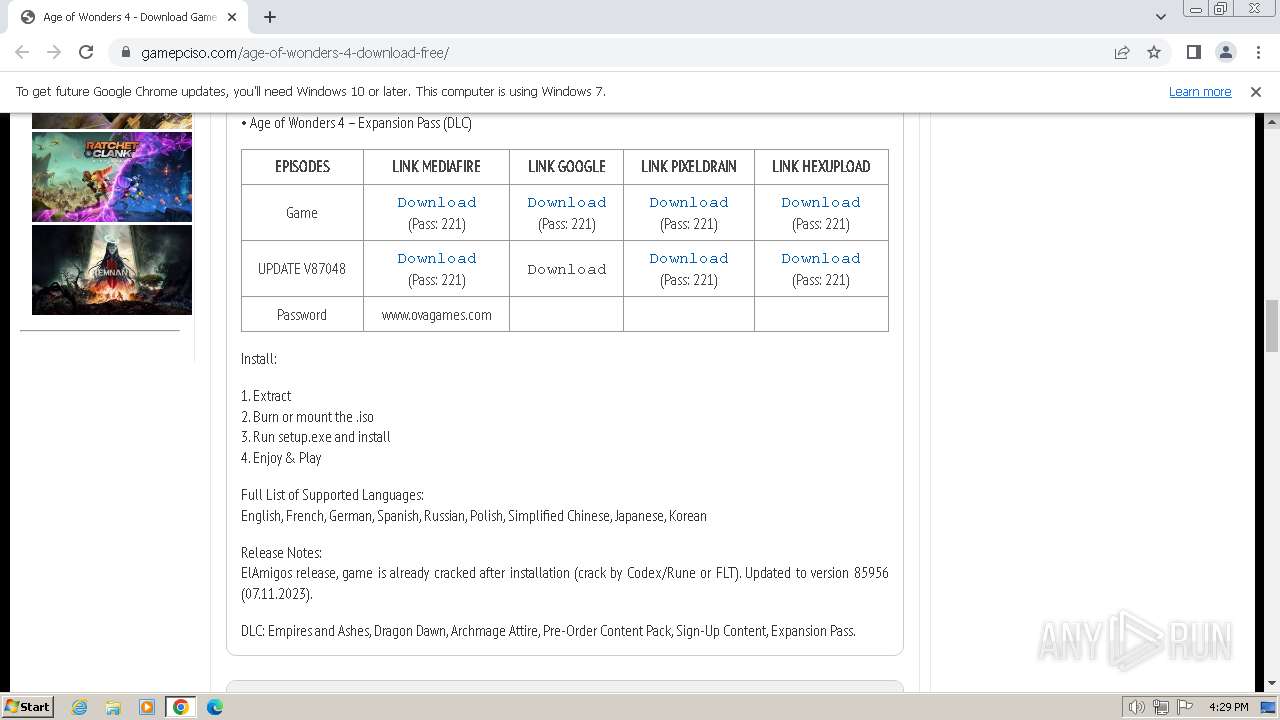Click the LINK MEDIAFIRE column header
The height and width of the screenshot is (720, 1280).
pos(437,167)
